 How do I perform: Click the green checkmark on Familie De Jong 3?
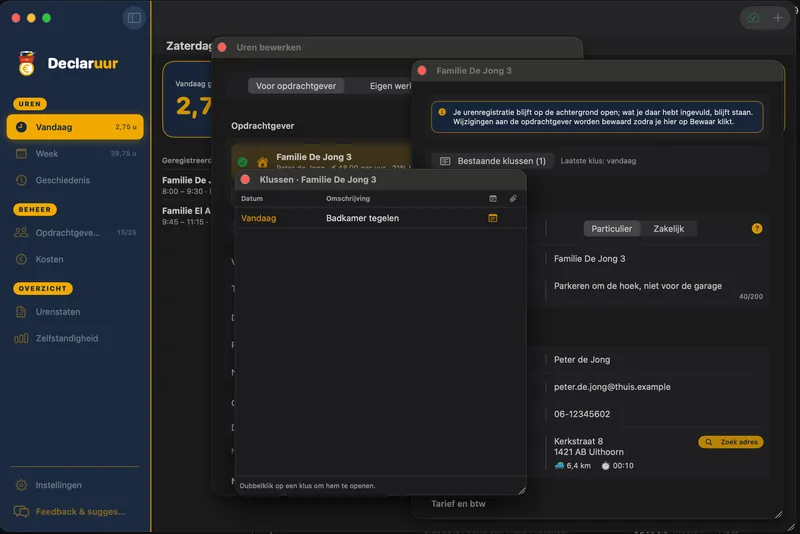click(x=243, y=162)
